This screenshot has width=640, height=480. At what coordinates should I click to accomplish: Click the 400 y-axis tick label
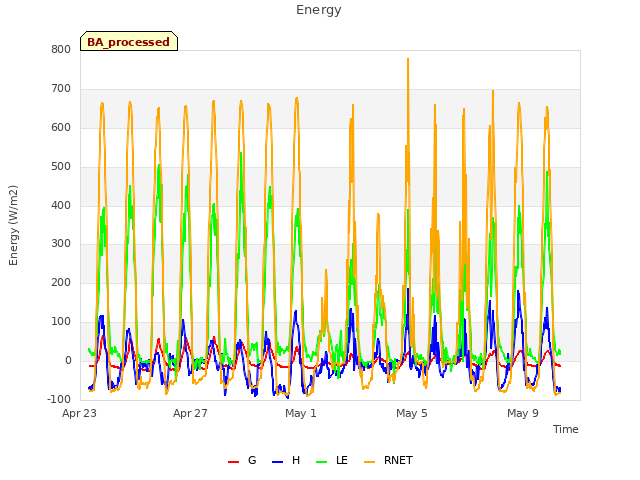(x=61, y=205)
